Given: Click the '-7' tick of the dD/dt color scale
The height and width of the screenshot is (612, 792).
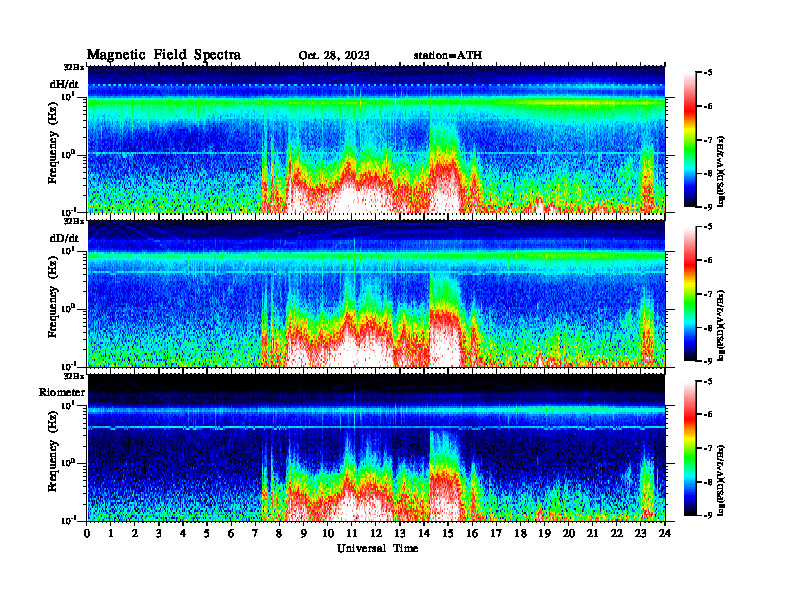Looking at the screenshot, I should pyautogui.click(x=707, y=294).
